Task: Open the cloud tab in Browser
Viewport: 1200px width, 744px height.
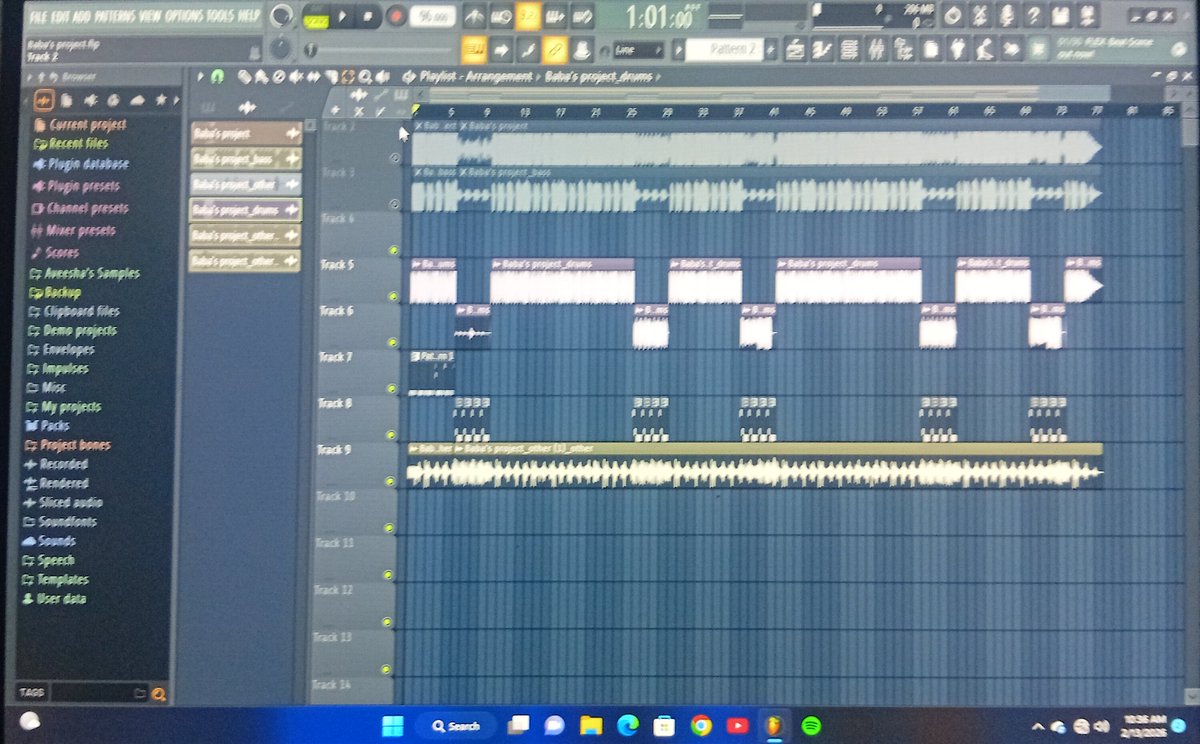Action: tap(138, 100)
